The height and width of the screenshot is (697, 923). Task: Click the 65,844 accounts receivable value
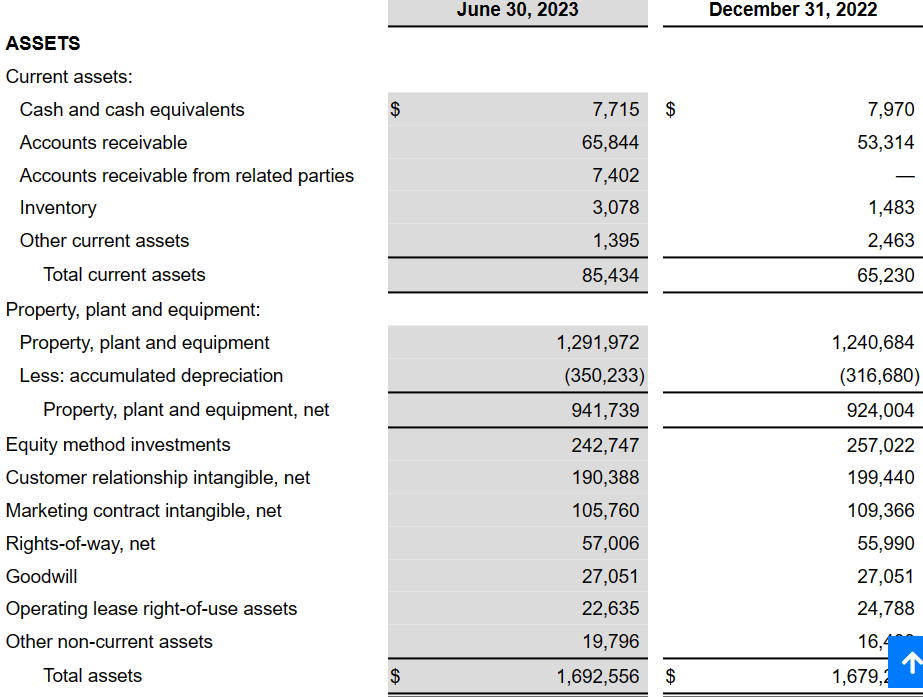tap(610, 143)
